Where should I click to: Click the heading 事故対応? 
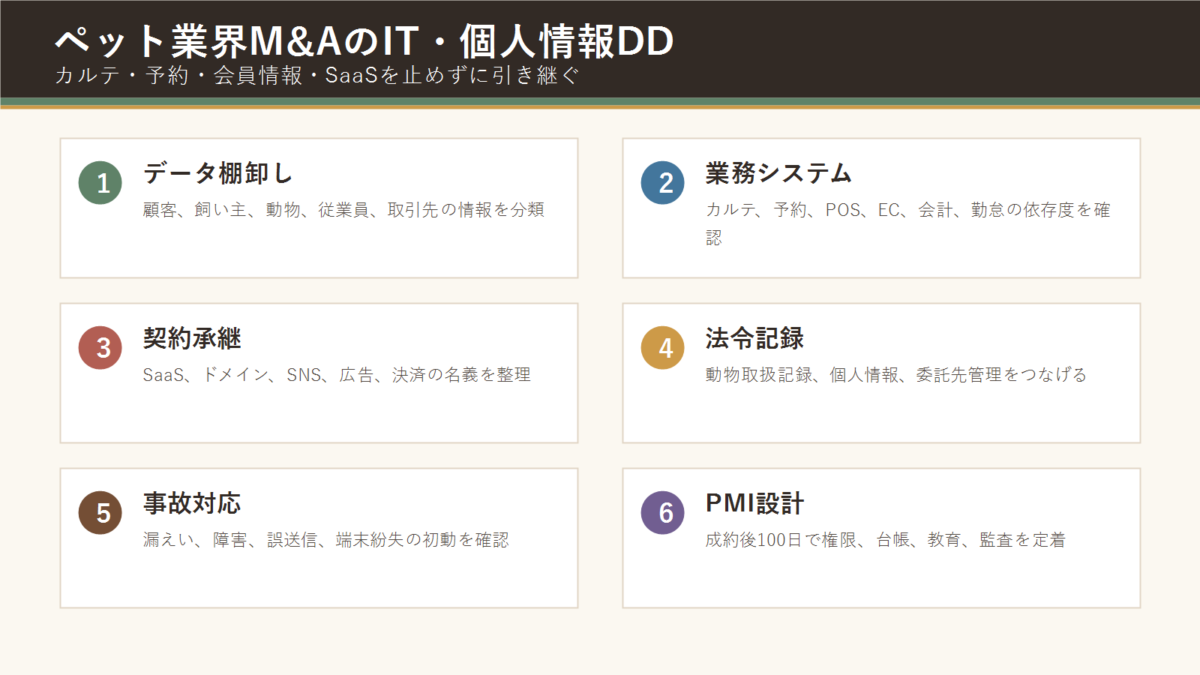pos(192,503)
